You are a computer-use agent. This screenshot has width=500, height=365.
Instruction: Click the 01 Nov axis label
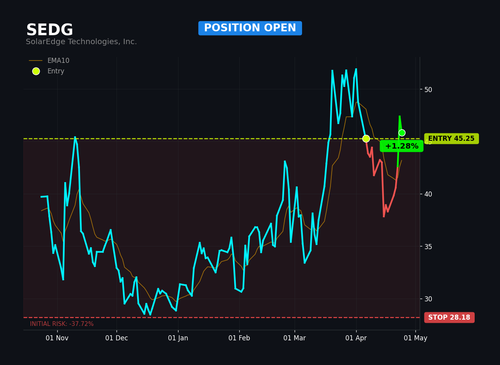click(57, 338)
